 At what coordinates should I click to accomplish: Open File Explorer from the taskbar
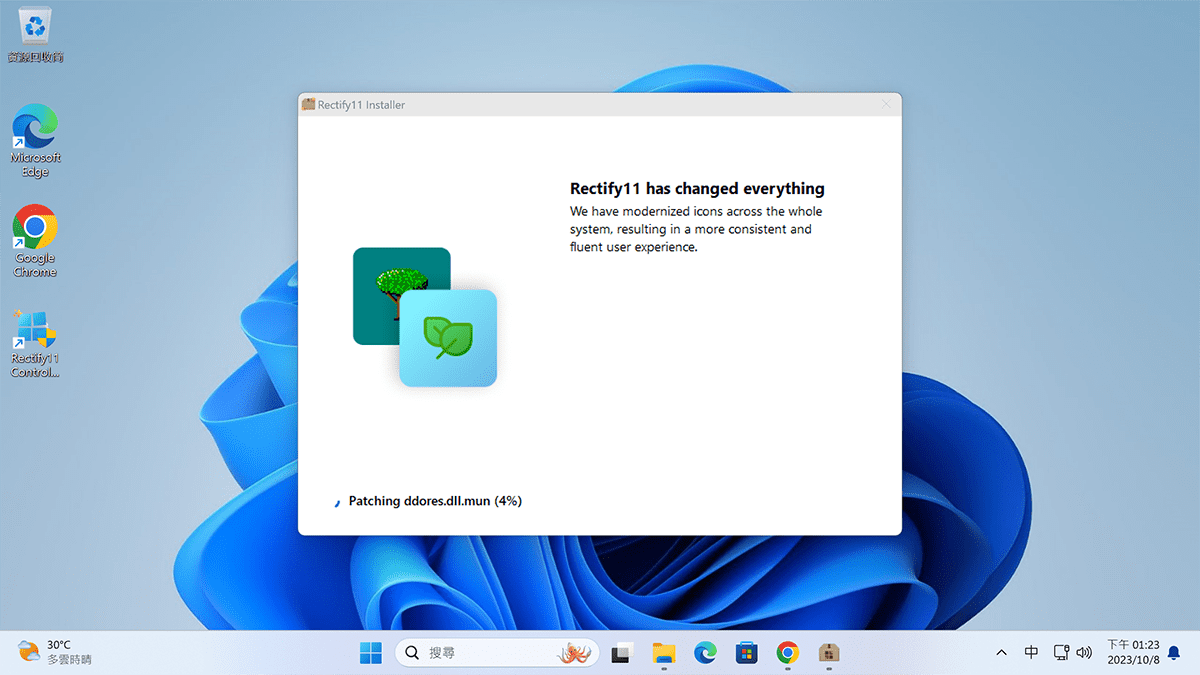(664, 653)
